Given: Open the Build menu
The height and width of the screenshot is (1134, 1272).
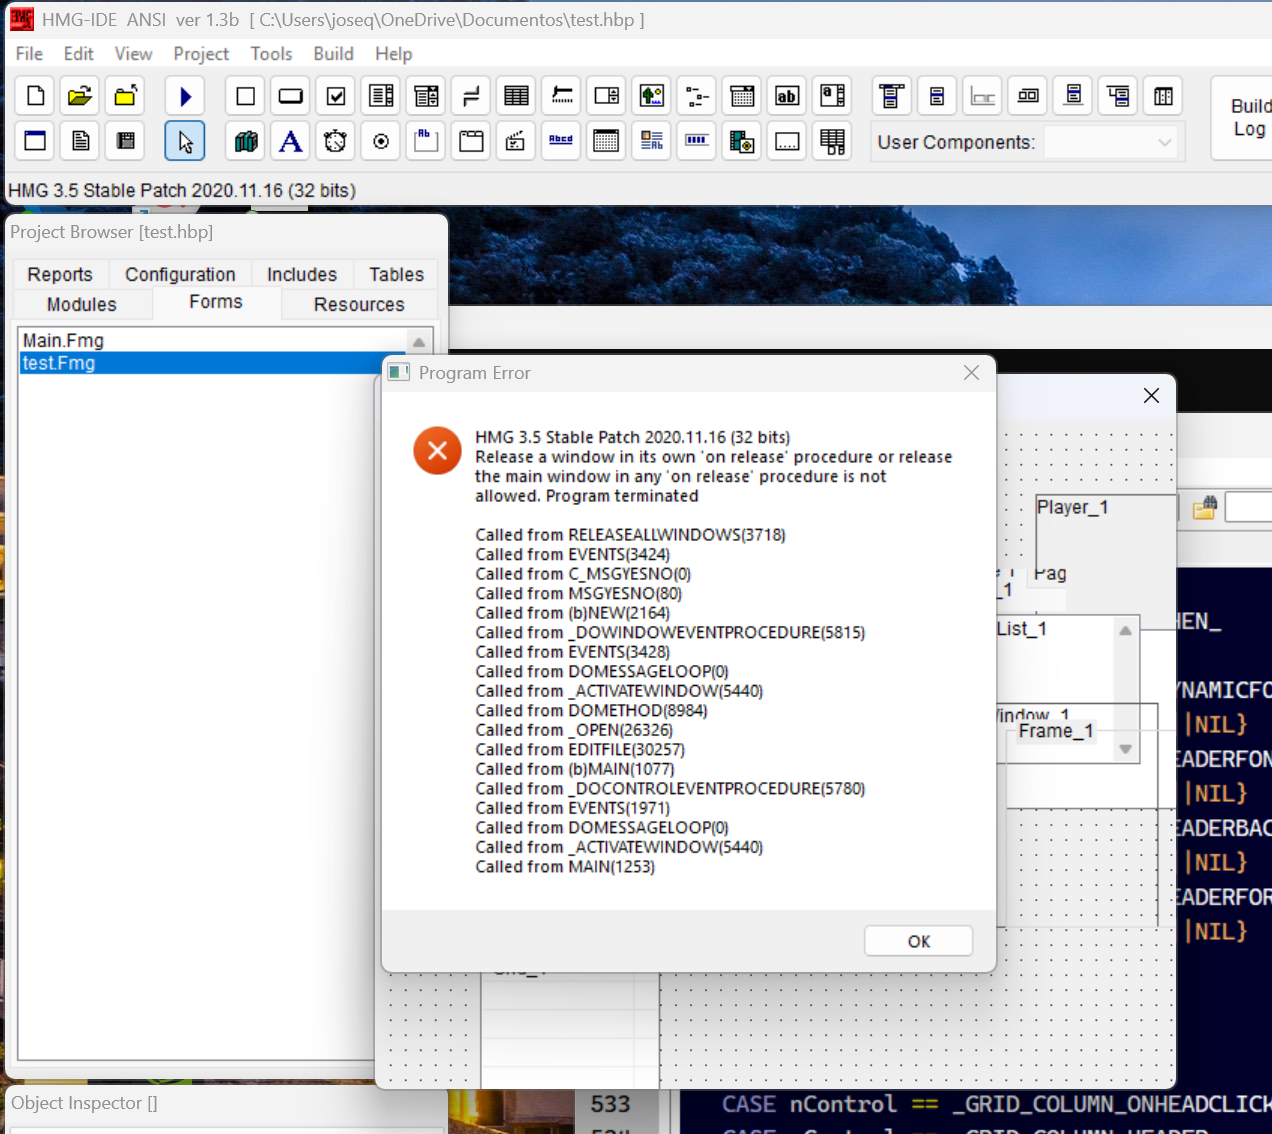Looking at the screenshot, I should [333, 54].
